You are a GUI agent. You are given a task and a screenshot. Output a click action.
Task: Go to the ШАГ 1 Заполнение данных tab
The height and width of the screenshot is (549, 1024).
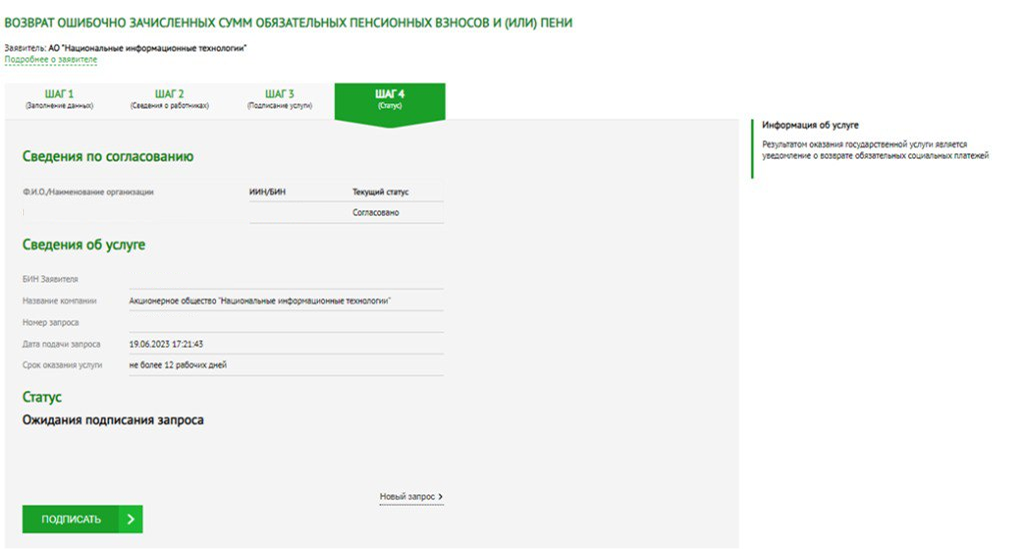(60, 99)
